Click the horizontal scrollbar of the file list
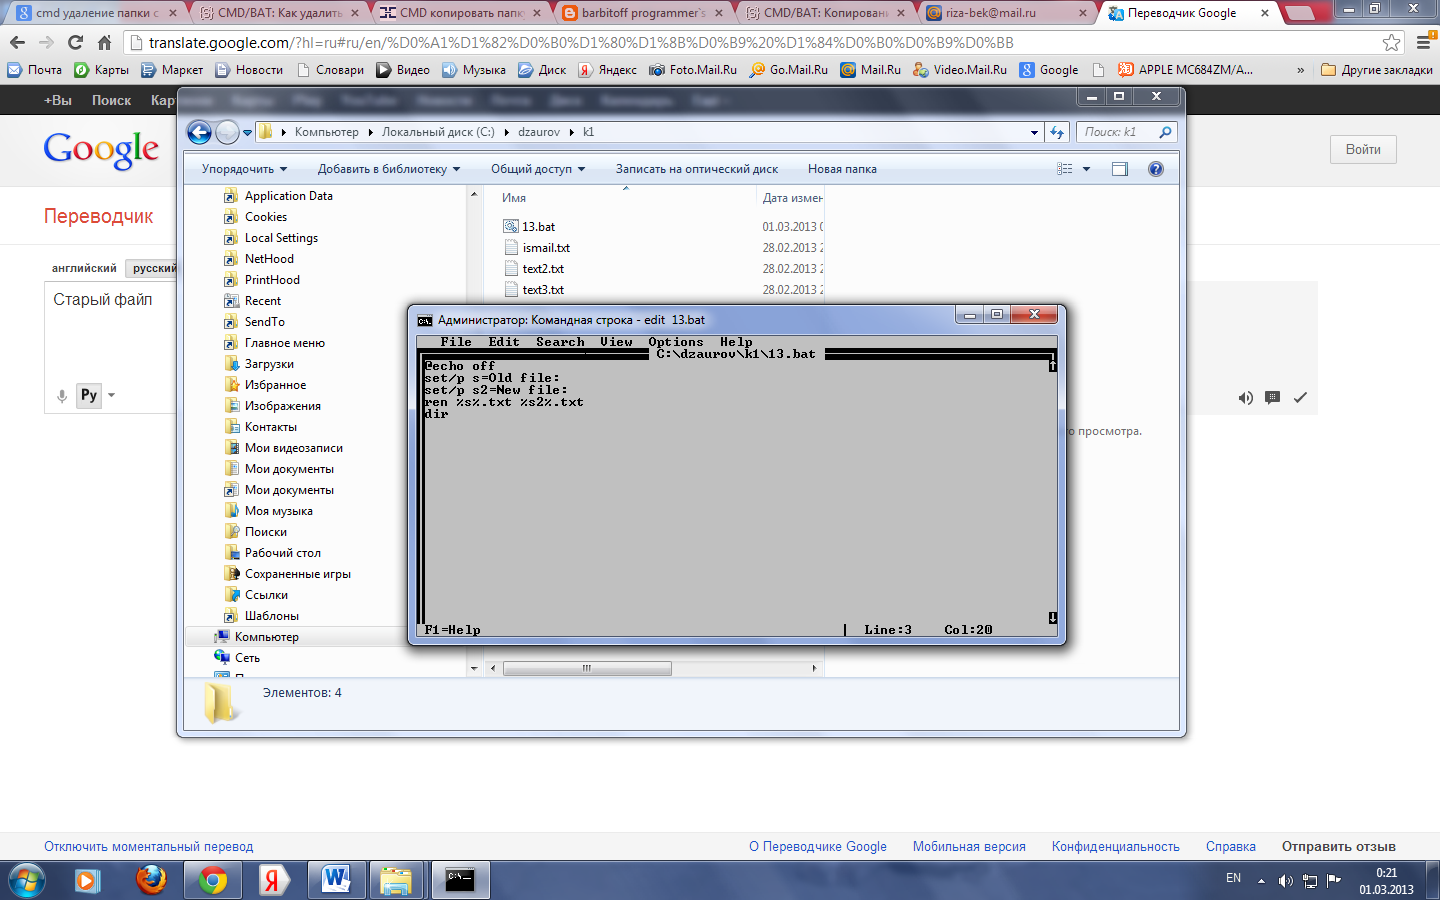Image resolution: width=1440 pixels, height=900 pixels. point(587,668)
